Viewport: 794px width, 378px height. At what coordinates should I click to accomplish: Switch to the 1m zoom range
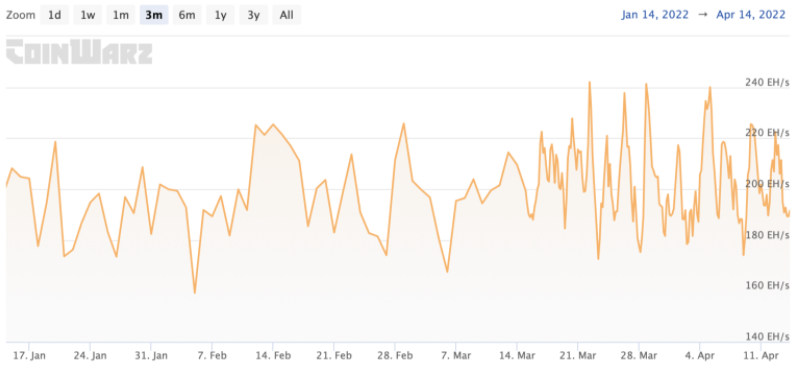(121, 15)
